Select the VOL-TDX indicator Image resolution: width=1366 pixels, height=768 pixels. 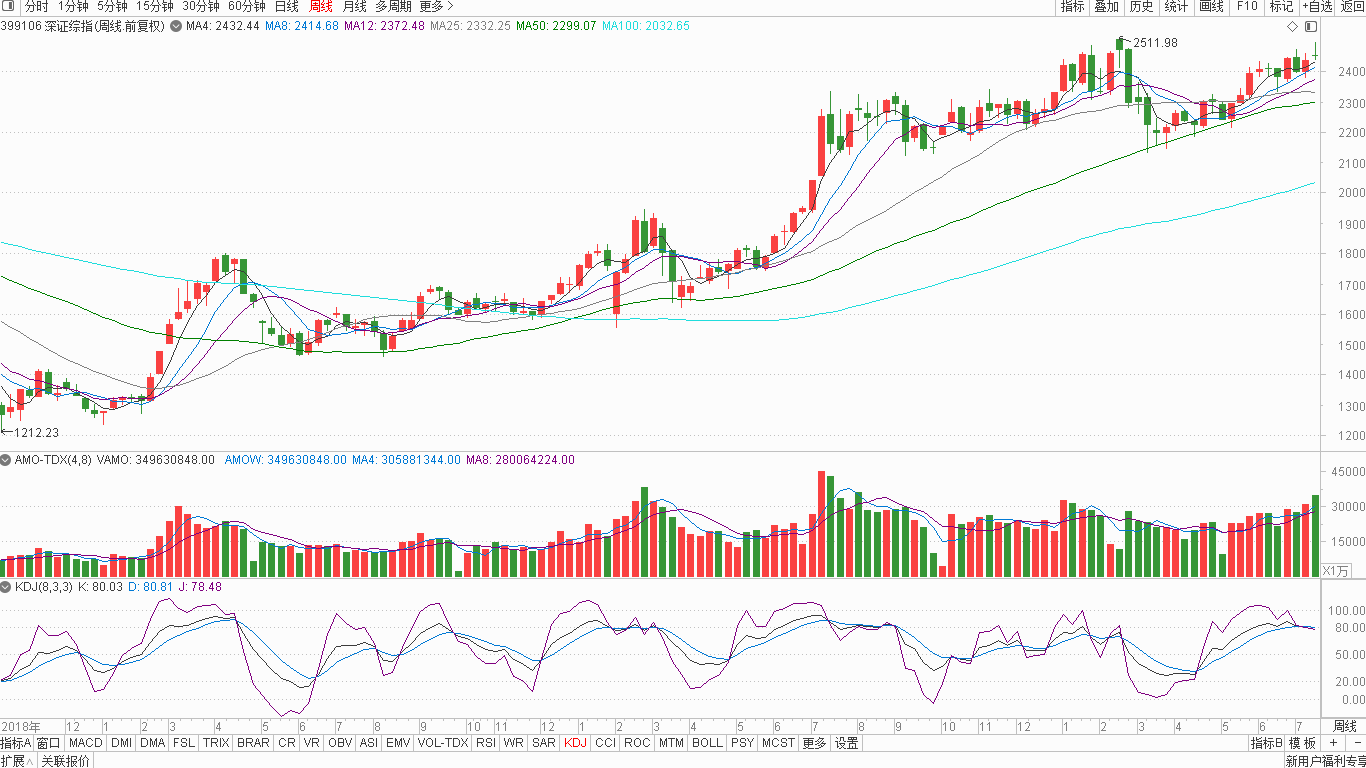tap(443, 743)
